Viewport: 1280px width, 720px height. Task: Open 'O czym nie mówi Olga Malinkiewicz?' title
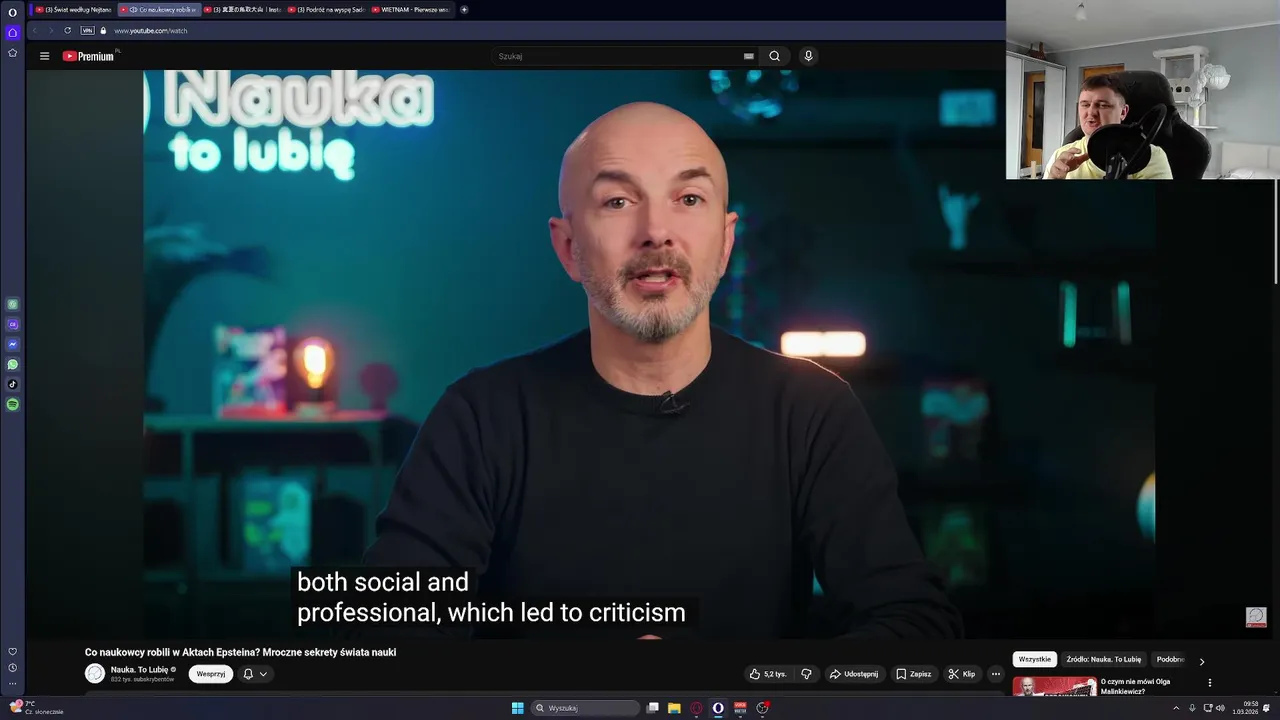[x=1135, y=687]
